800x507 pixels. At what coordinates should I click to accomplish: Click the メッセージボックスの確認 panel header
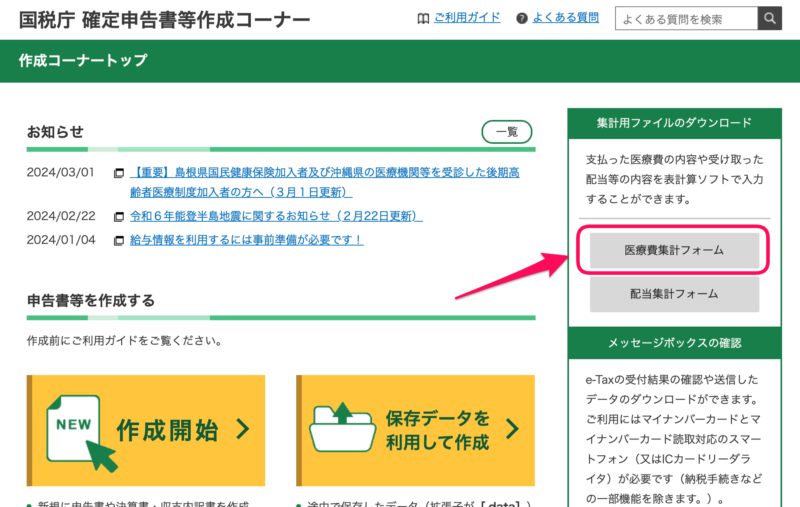(x=674, y=343)
